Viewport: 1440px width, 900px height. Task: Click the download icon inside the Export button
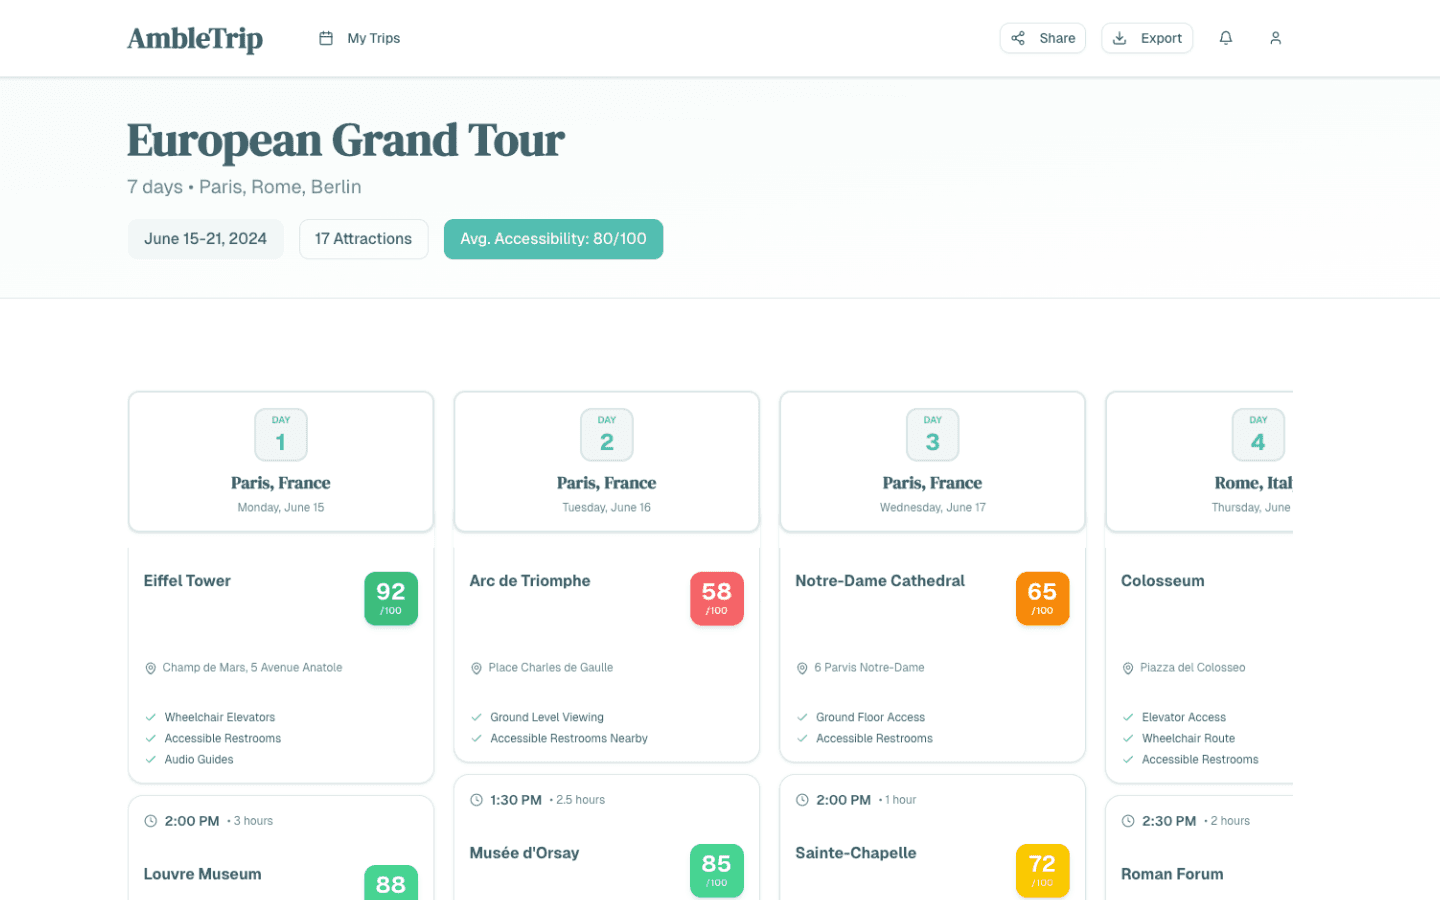(x=1118, y=37)
